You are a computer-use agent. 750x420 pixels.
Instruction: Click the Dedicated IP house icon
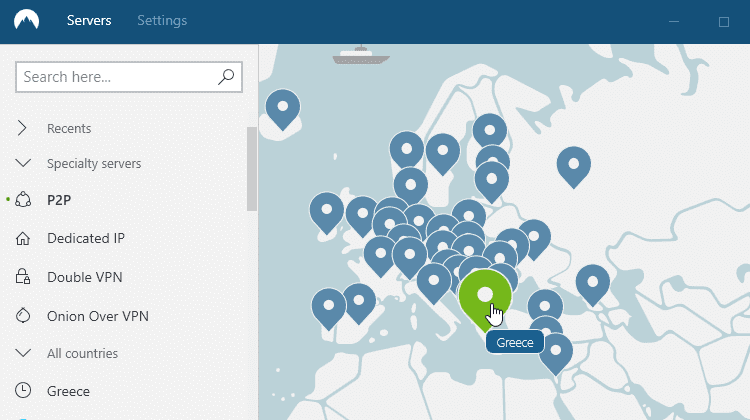point(23,238)
